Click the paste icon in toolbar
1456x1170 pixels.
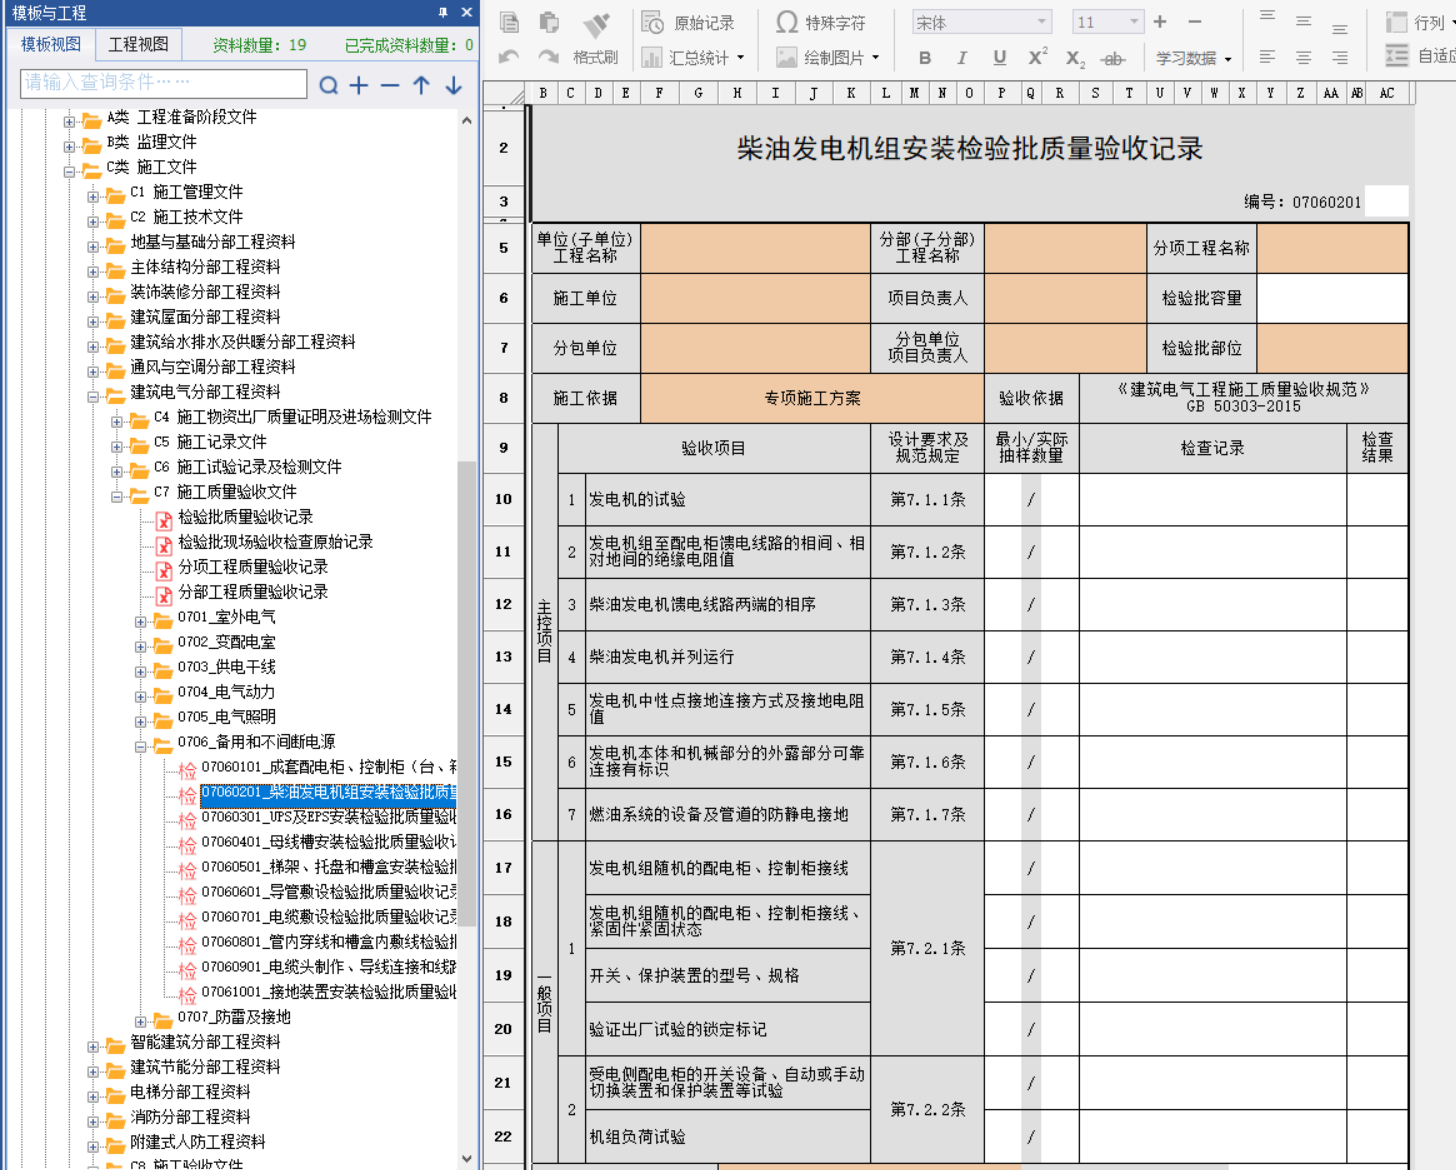[x=548, y=22]
